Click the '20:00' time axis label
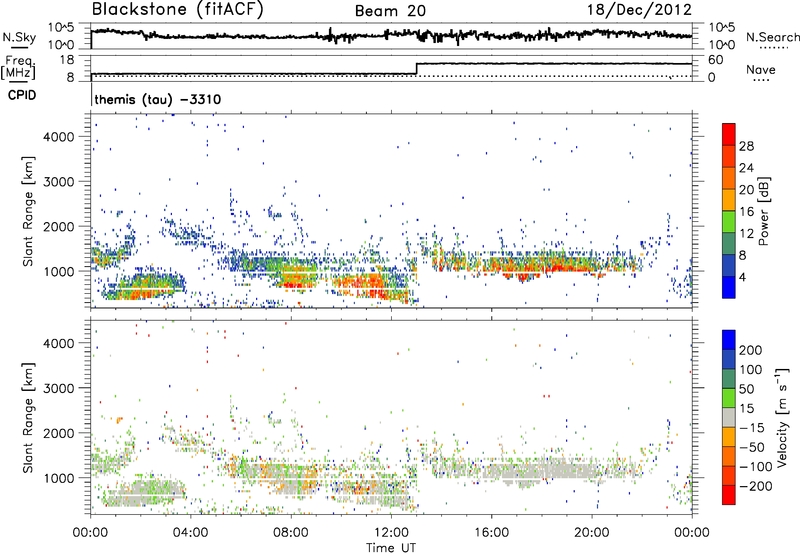The width and height of the screenshot is (800, 554). pyautogui.click(x=591, y=533)
